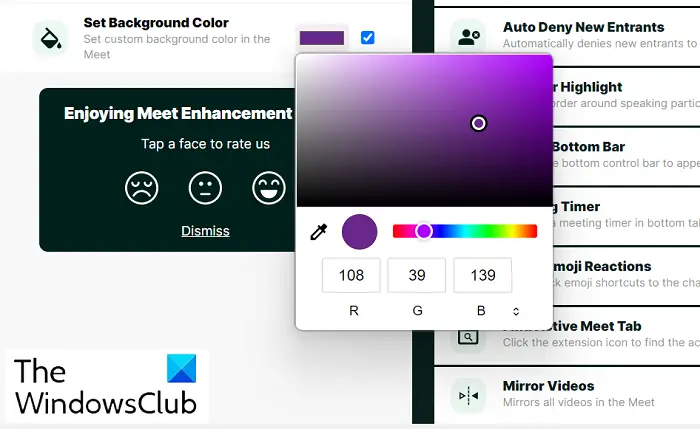700x429 pixels.
Task: Click the selector circle in the saturation field
Action: (x=479, y=123)
